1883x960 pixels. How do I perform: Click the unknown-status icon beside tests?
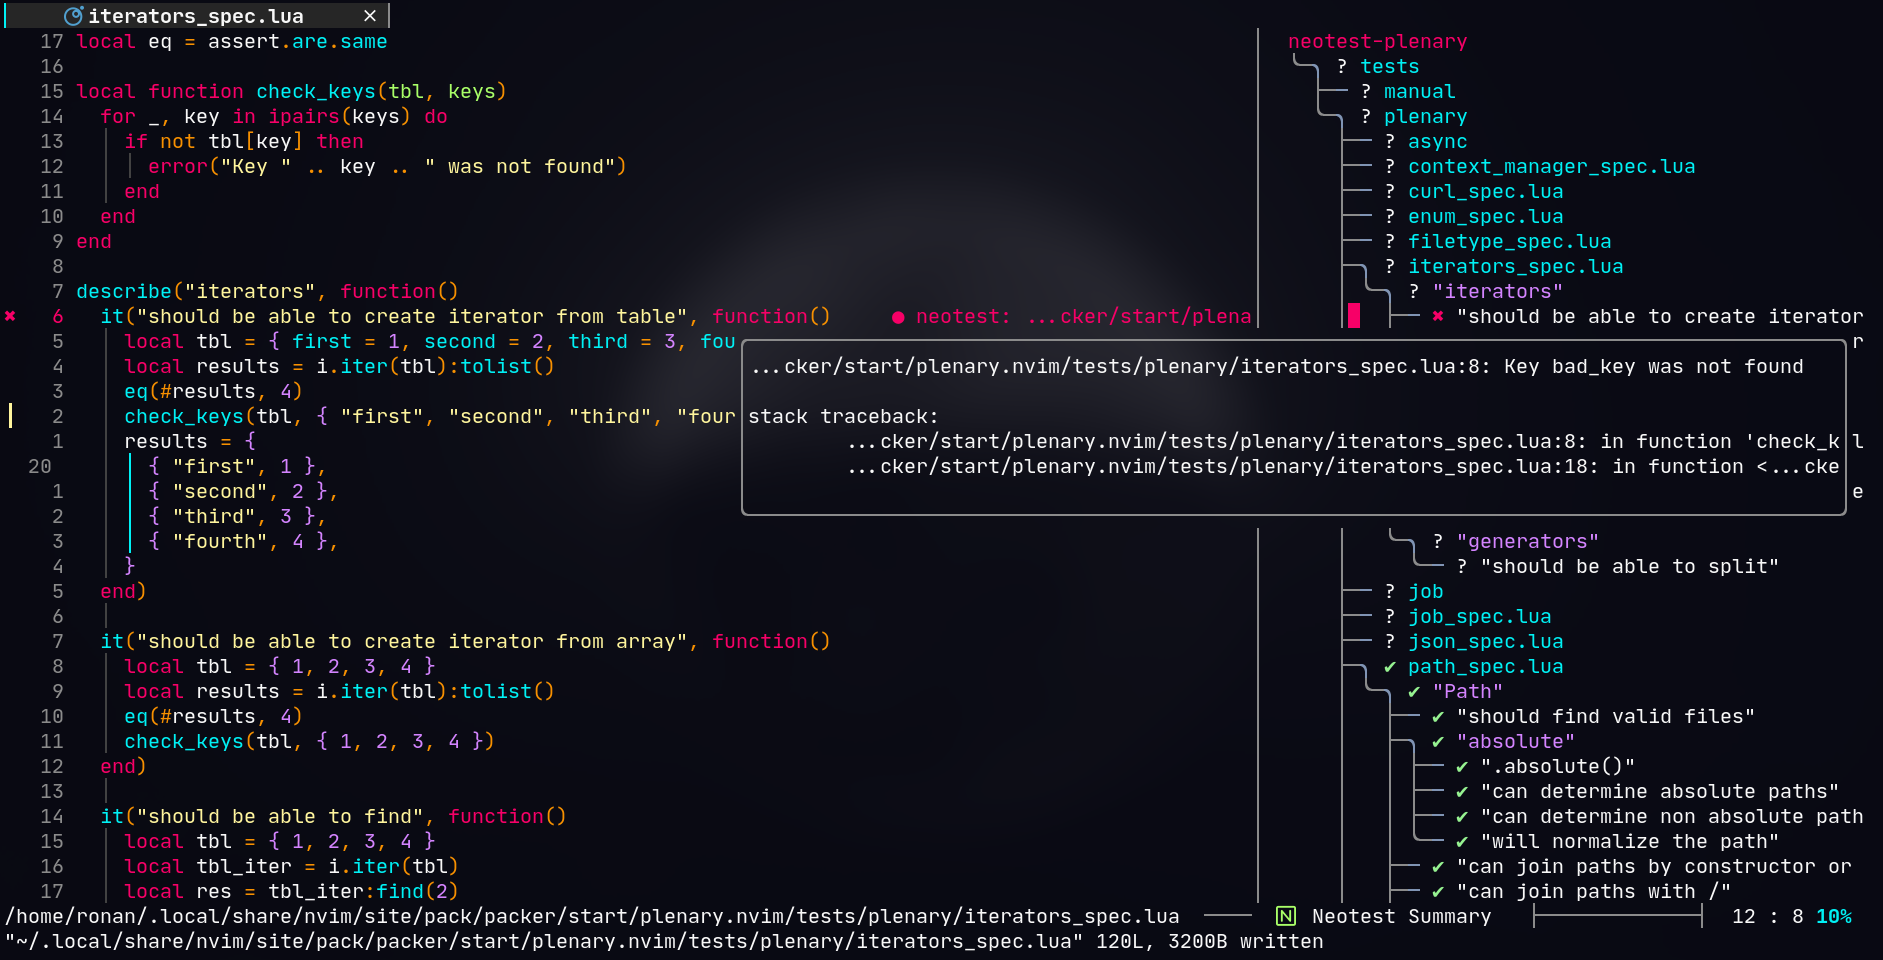(x=1342, y=66)
